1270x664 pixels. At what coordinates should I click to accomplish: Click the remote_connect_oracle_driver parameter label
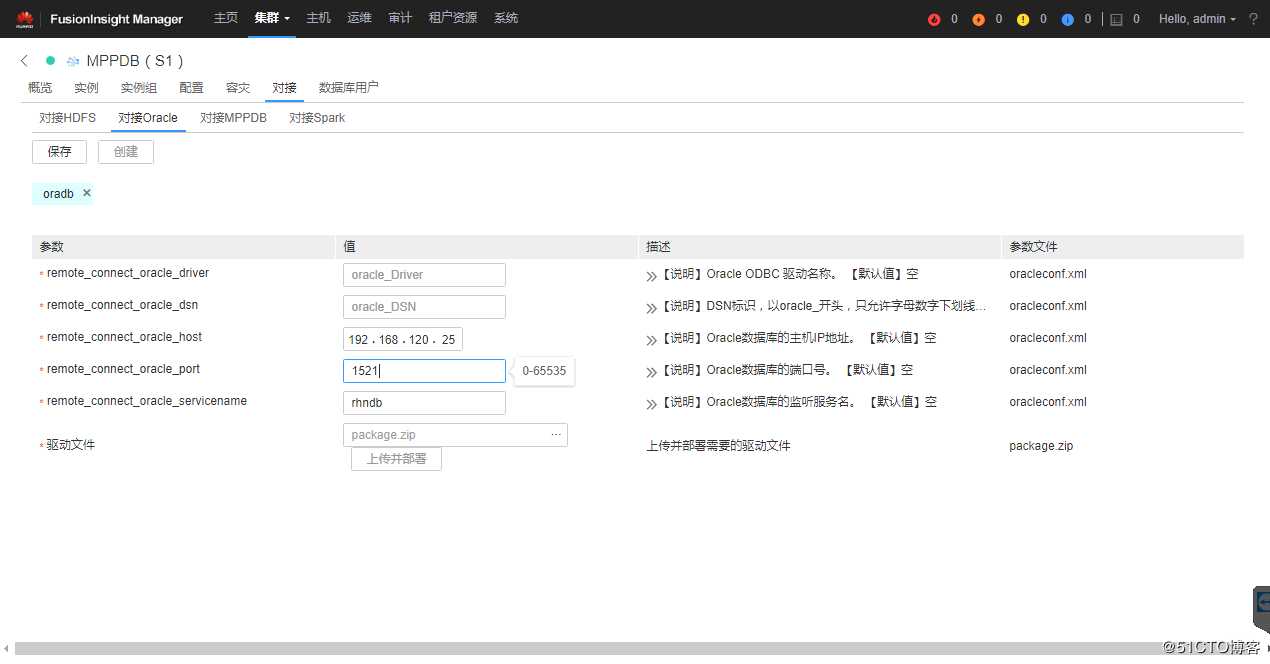(128, 273)
